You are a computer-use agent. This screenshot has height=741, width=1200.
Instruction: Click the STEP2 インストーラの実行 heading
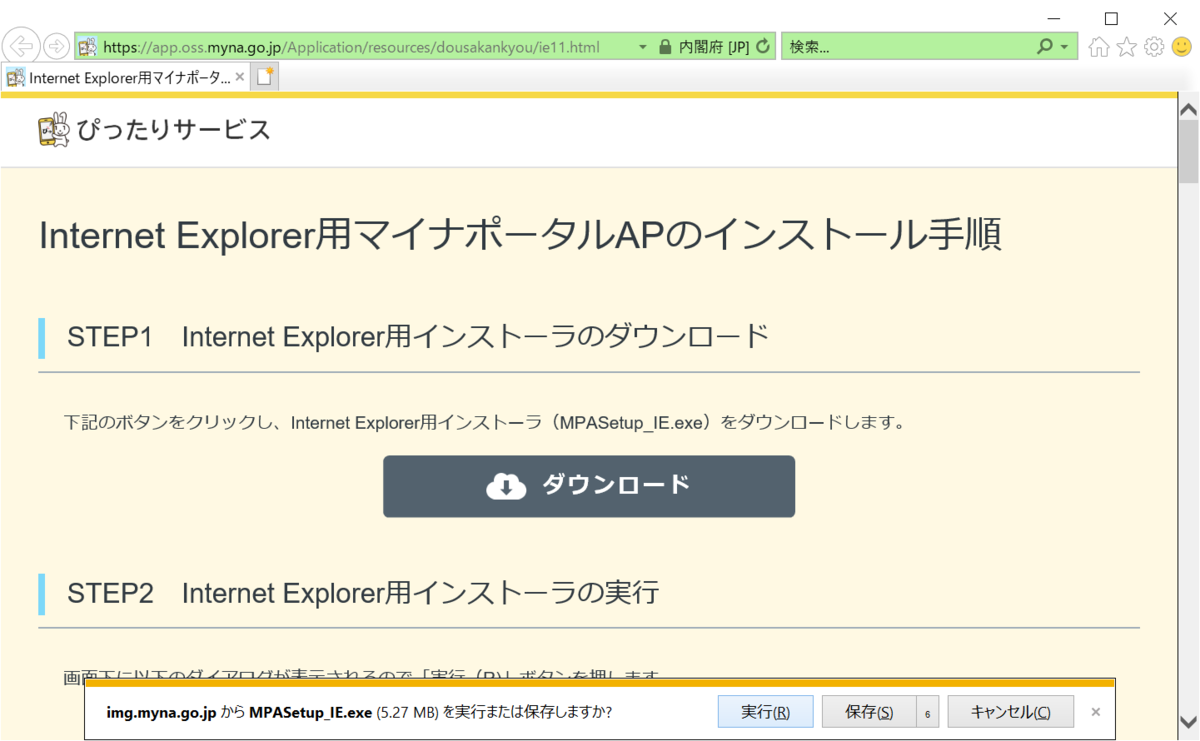363,593
